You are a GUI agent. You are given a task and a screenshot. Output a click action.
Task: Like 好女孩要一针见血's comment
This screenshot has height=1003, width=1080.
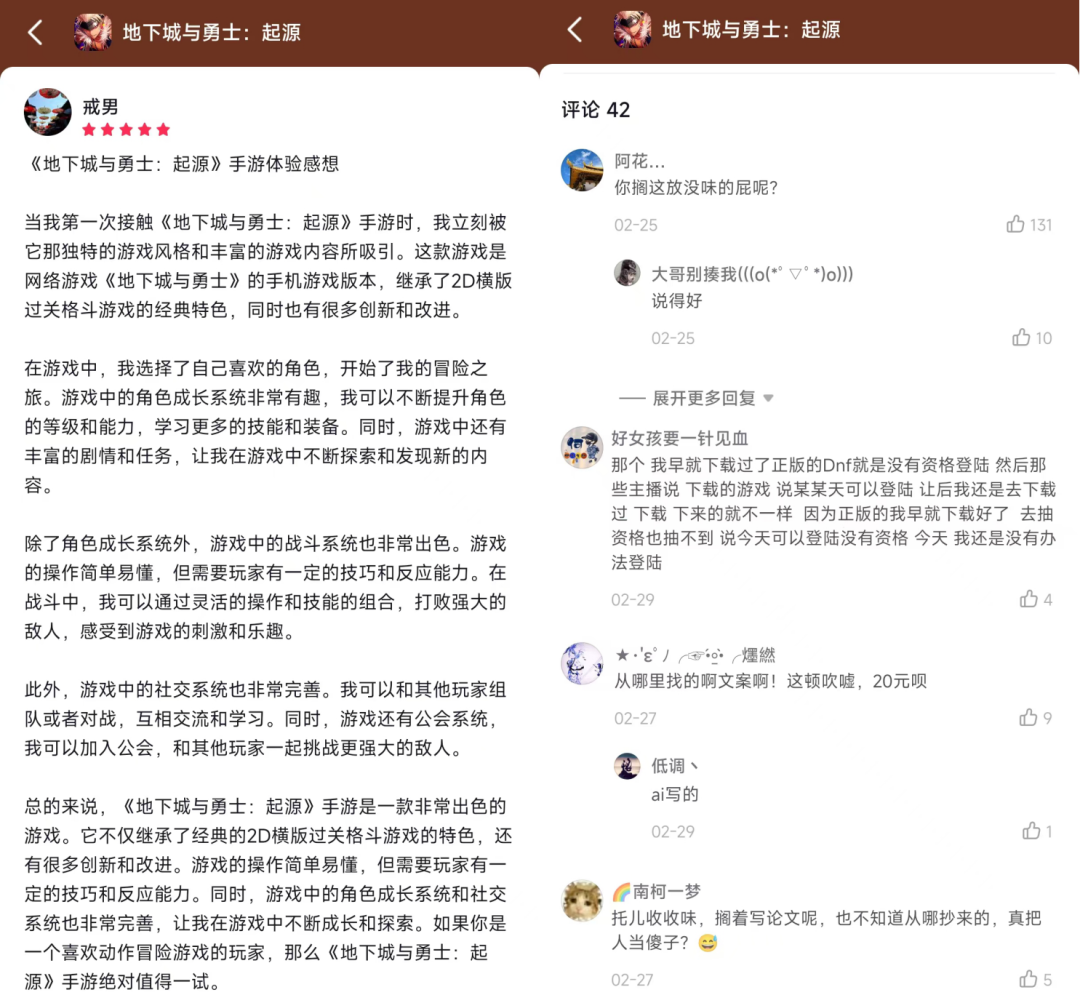[1028, 599]
